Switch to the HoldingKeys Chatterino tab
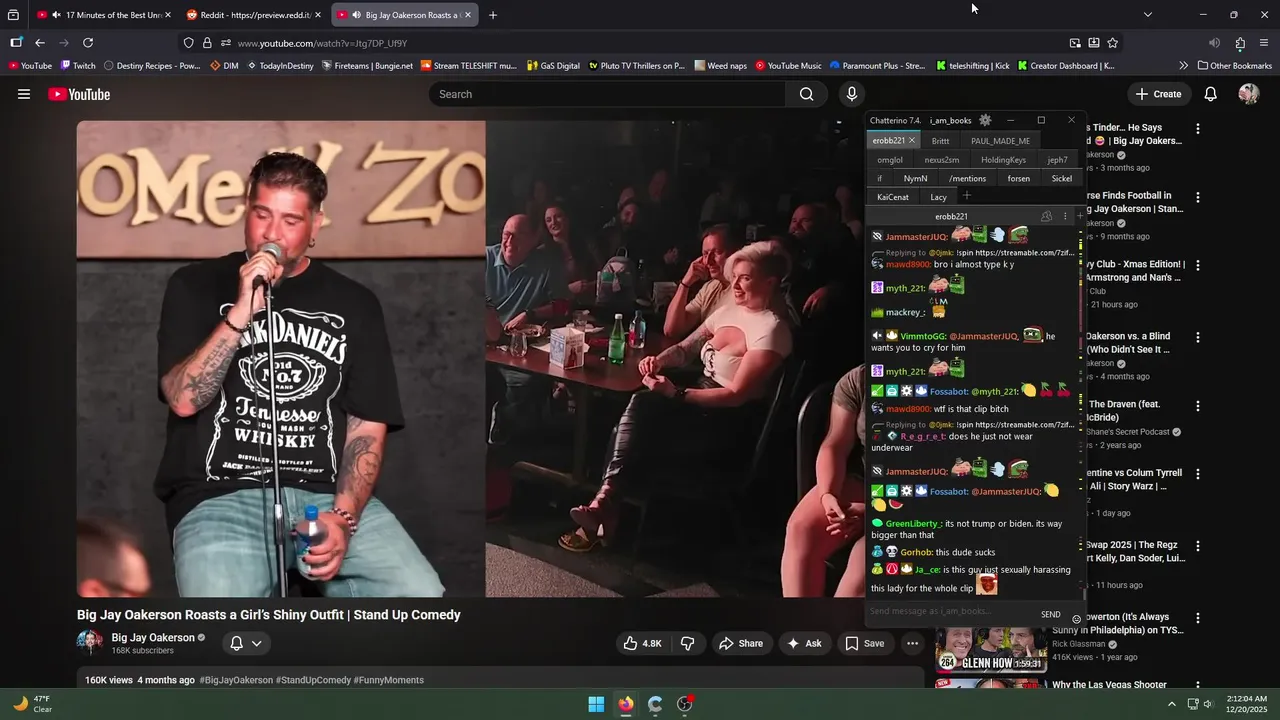The width and height of the screenshot is (1280, 720). click(x=1003, y=160)
